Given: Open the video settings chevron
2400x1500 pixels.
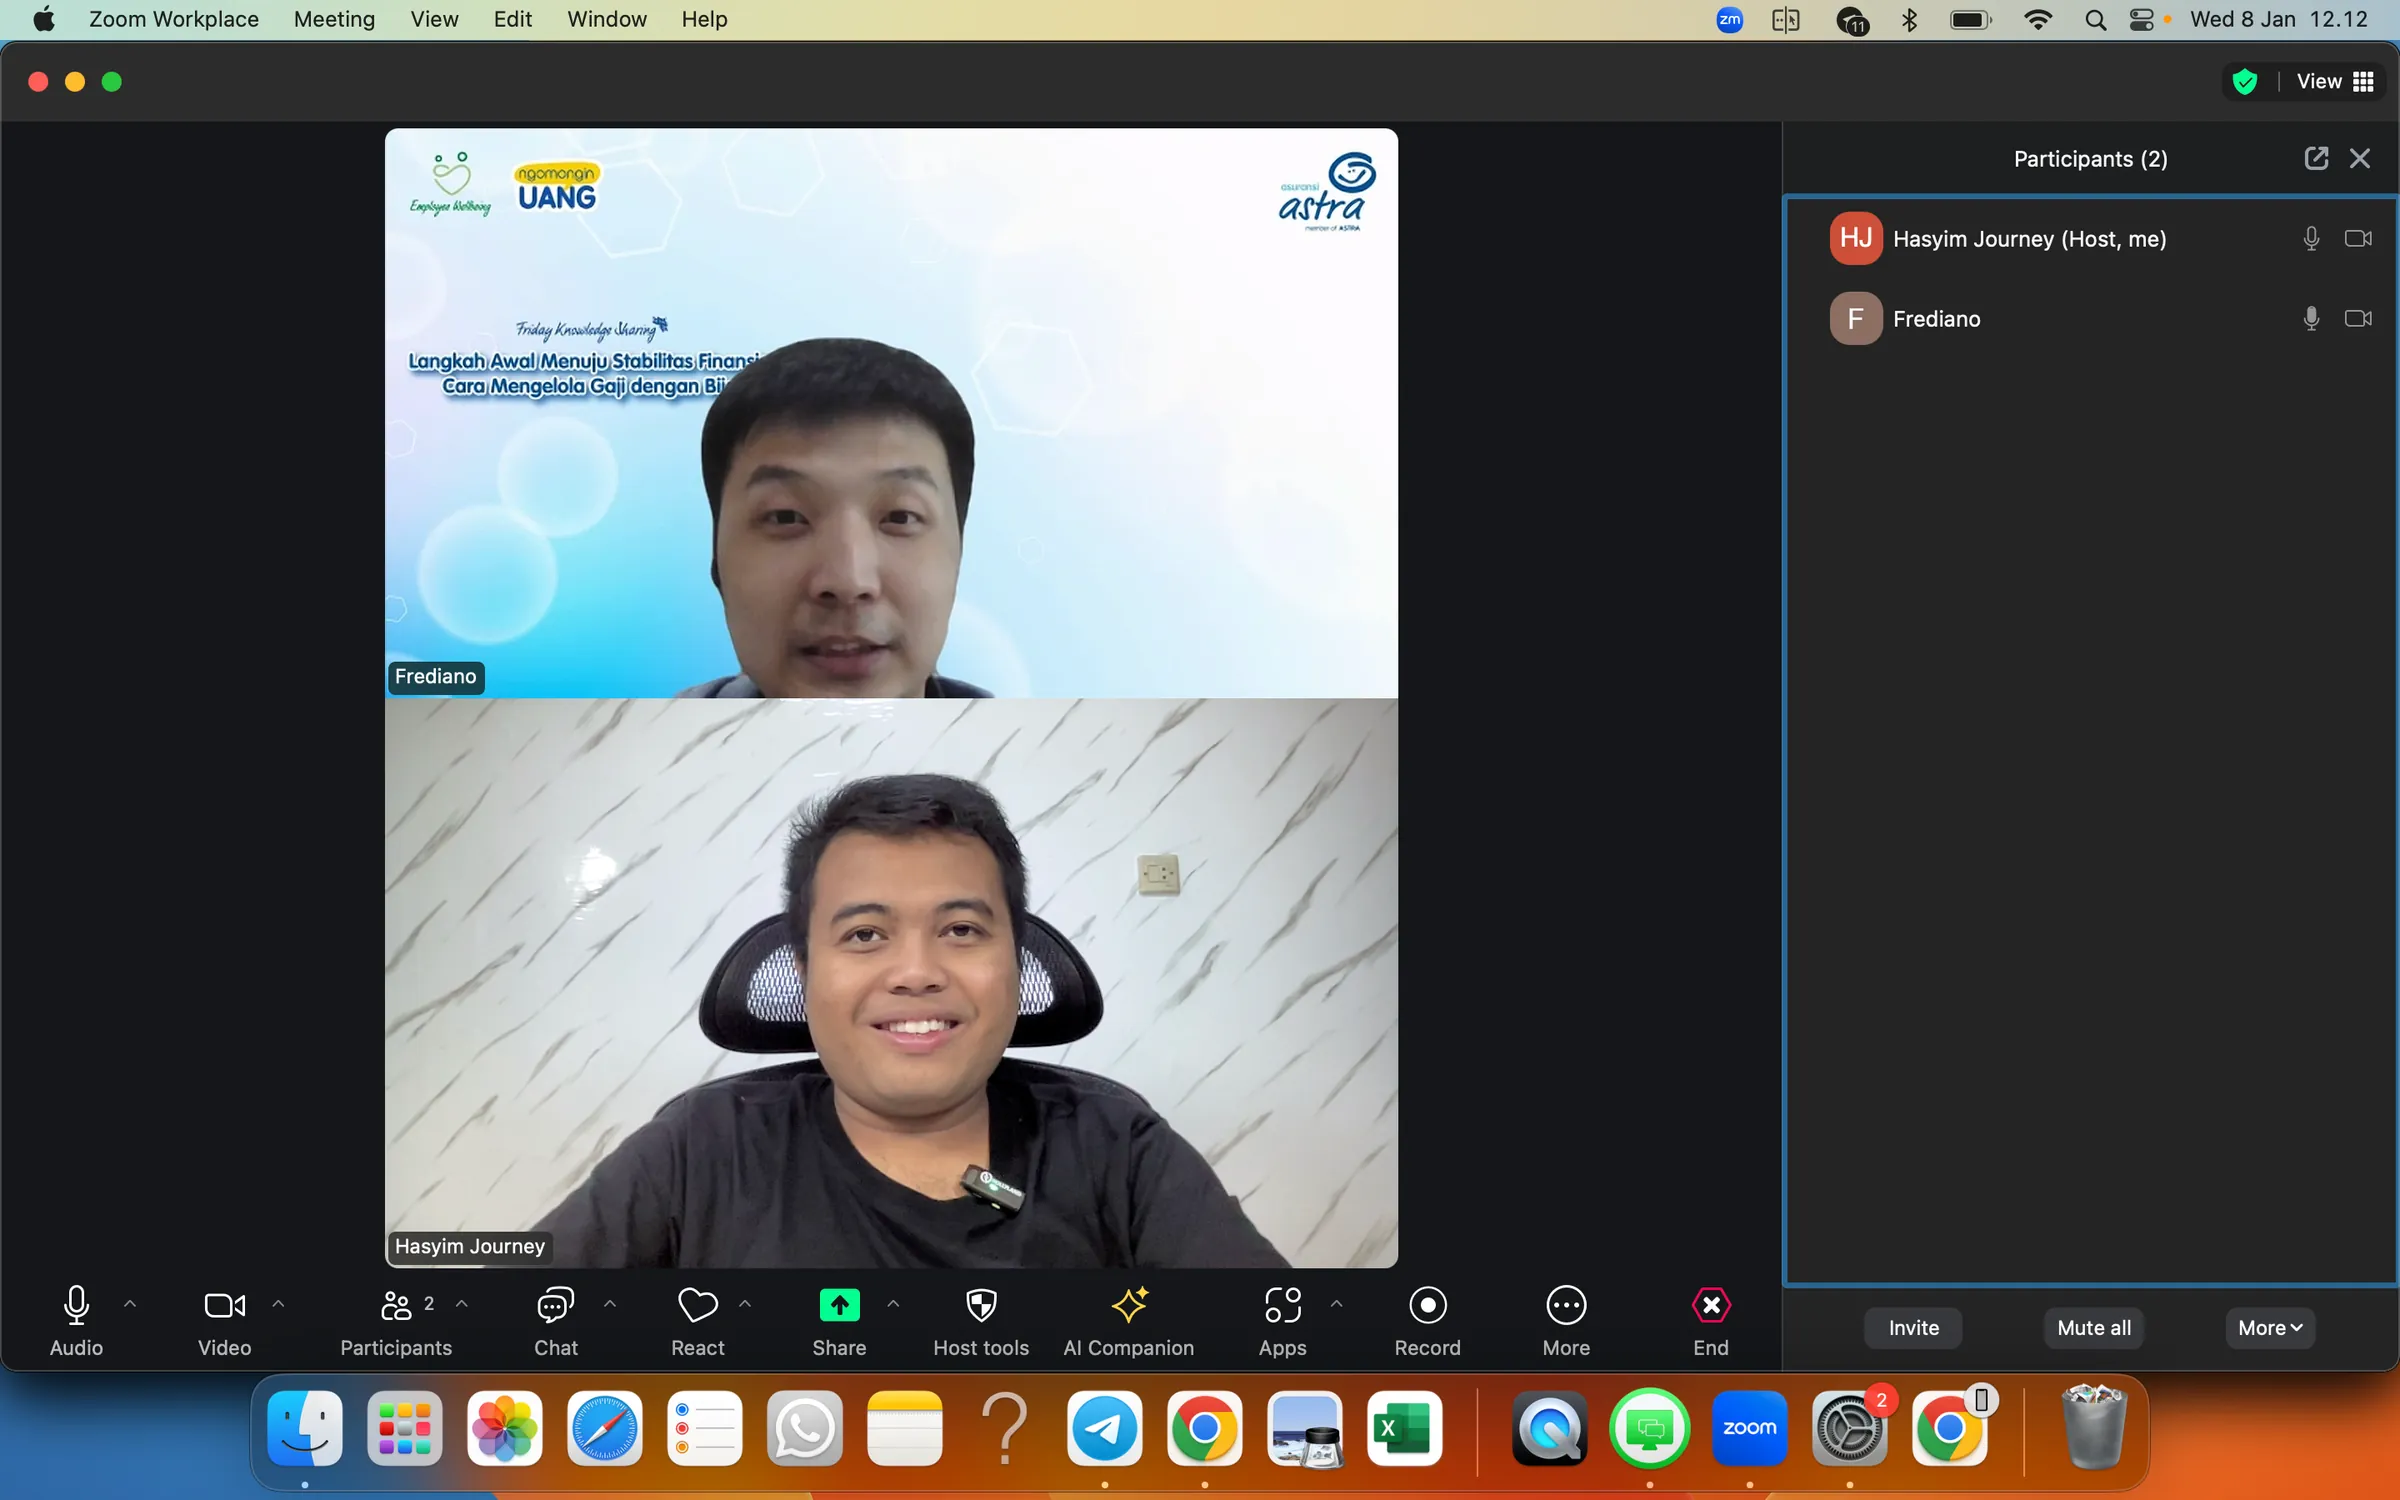Looking at the screenshot, I should point(278,1304).
